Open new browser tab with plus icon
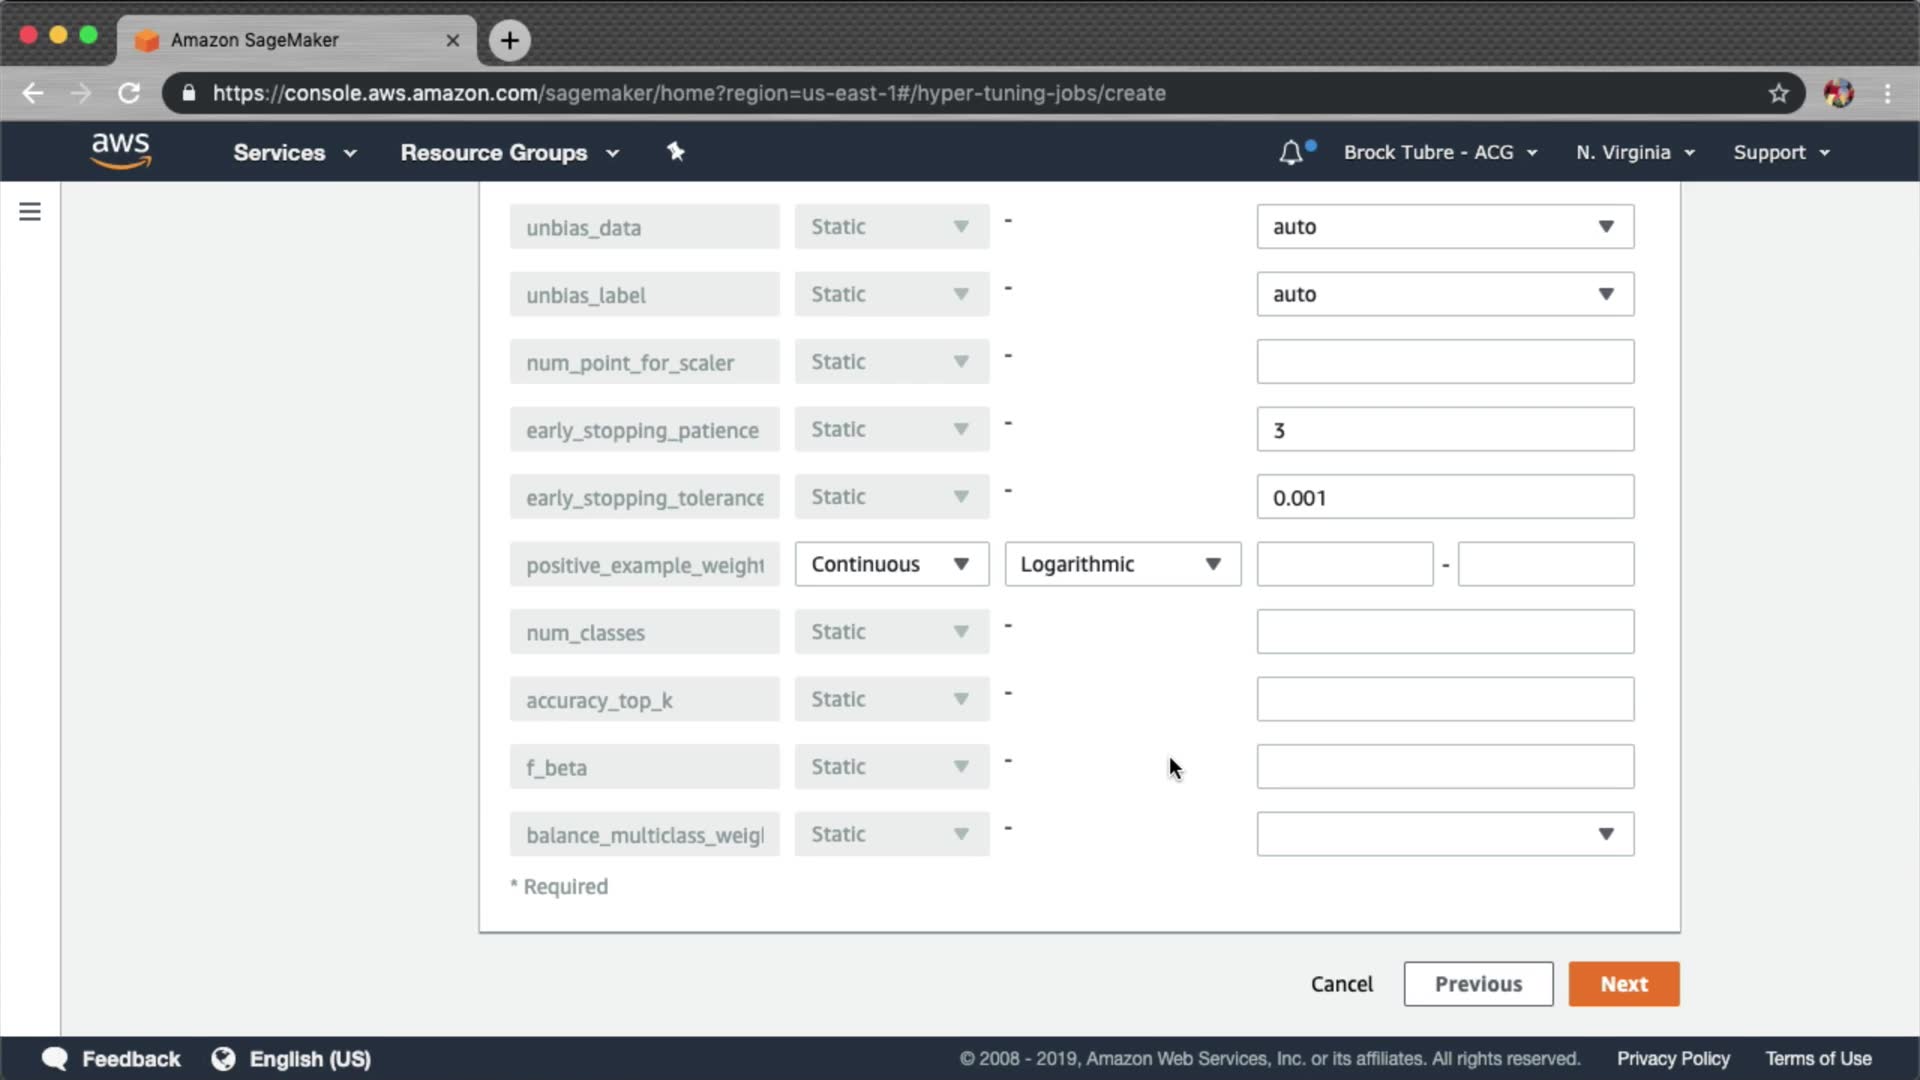Viewport: 1920px width, 1080px height. click(509, 40)
